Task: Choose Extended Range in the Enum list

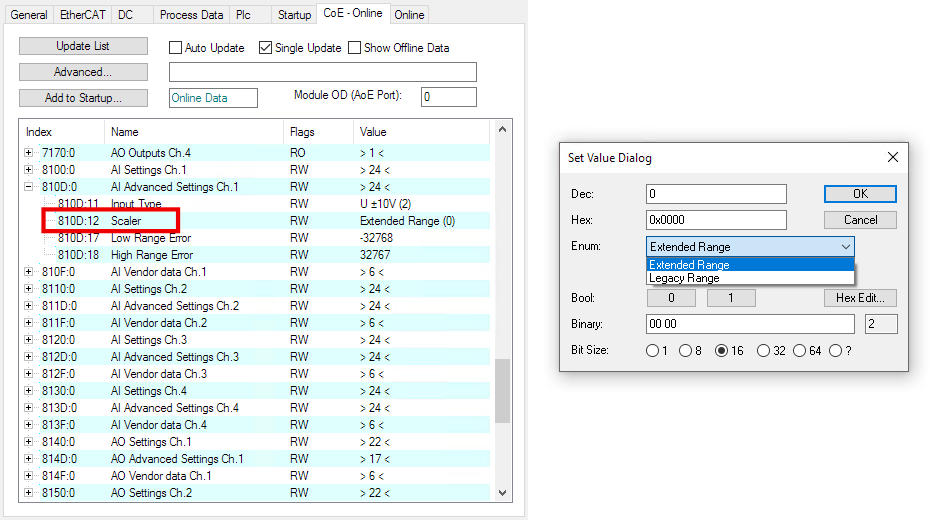Action: [x=750, y=264]
